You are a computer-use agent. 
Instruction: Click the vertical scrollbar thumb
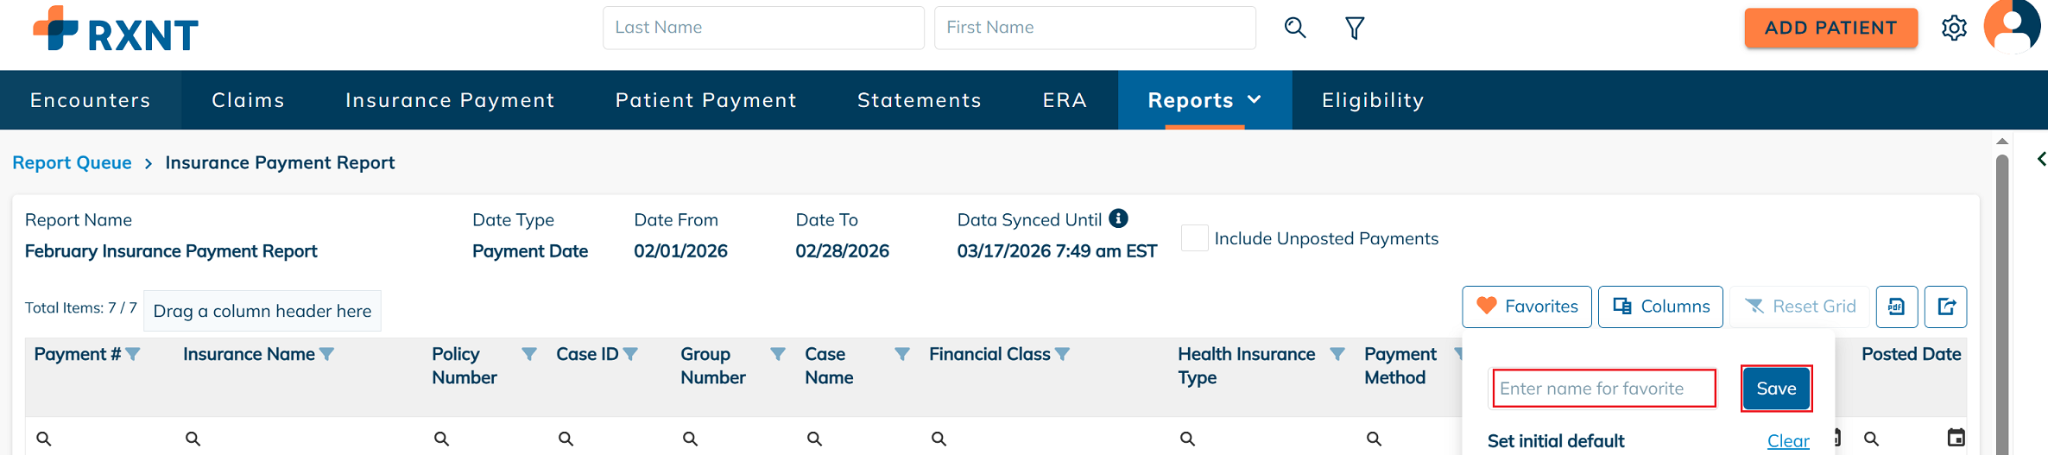coord(2002,300)
